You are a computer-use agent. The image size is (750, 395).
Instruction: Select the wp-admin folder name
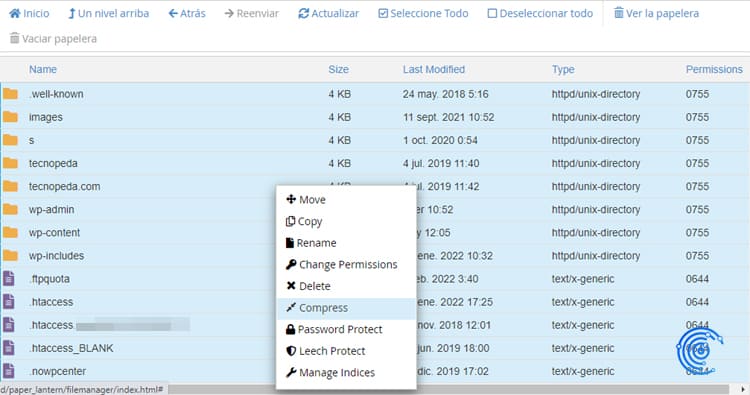(x=51, y=209)
